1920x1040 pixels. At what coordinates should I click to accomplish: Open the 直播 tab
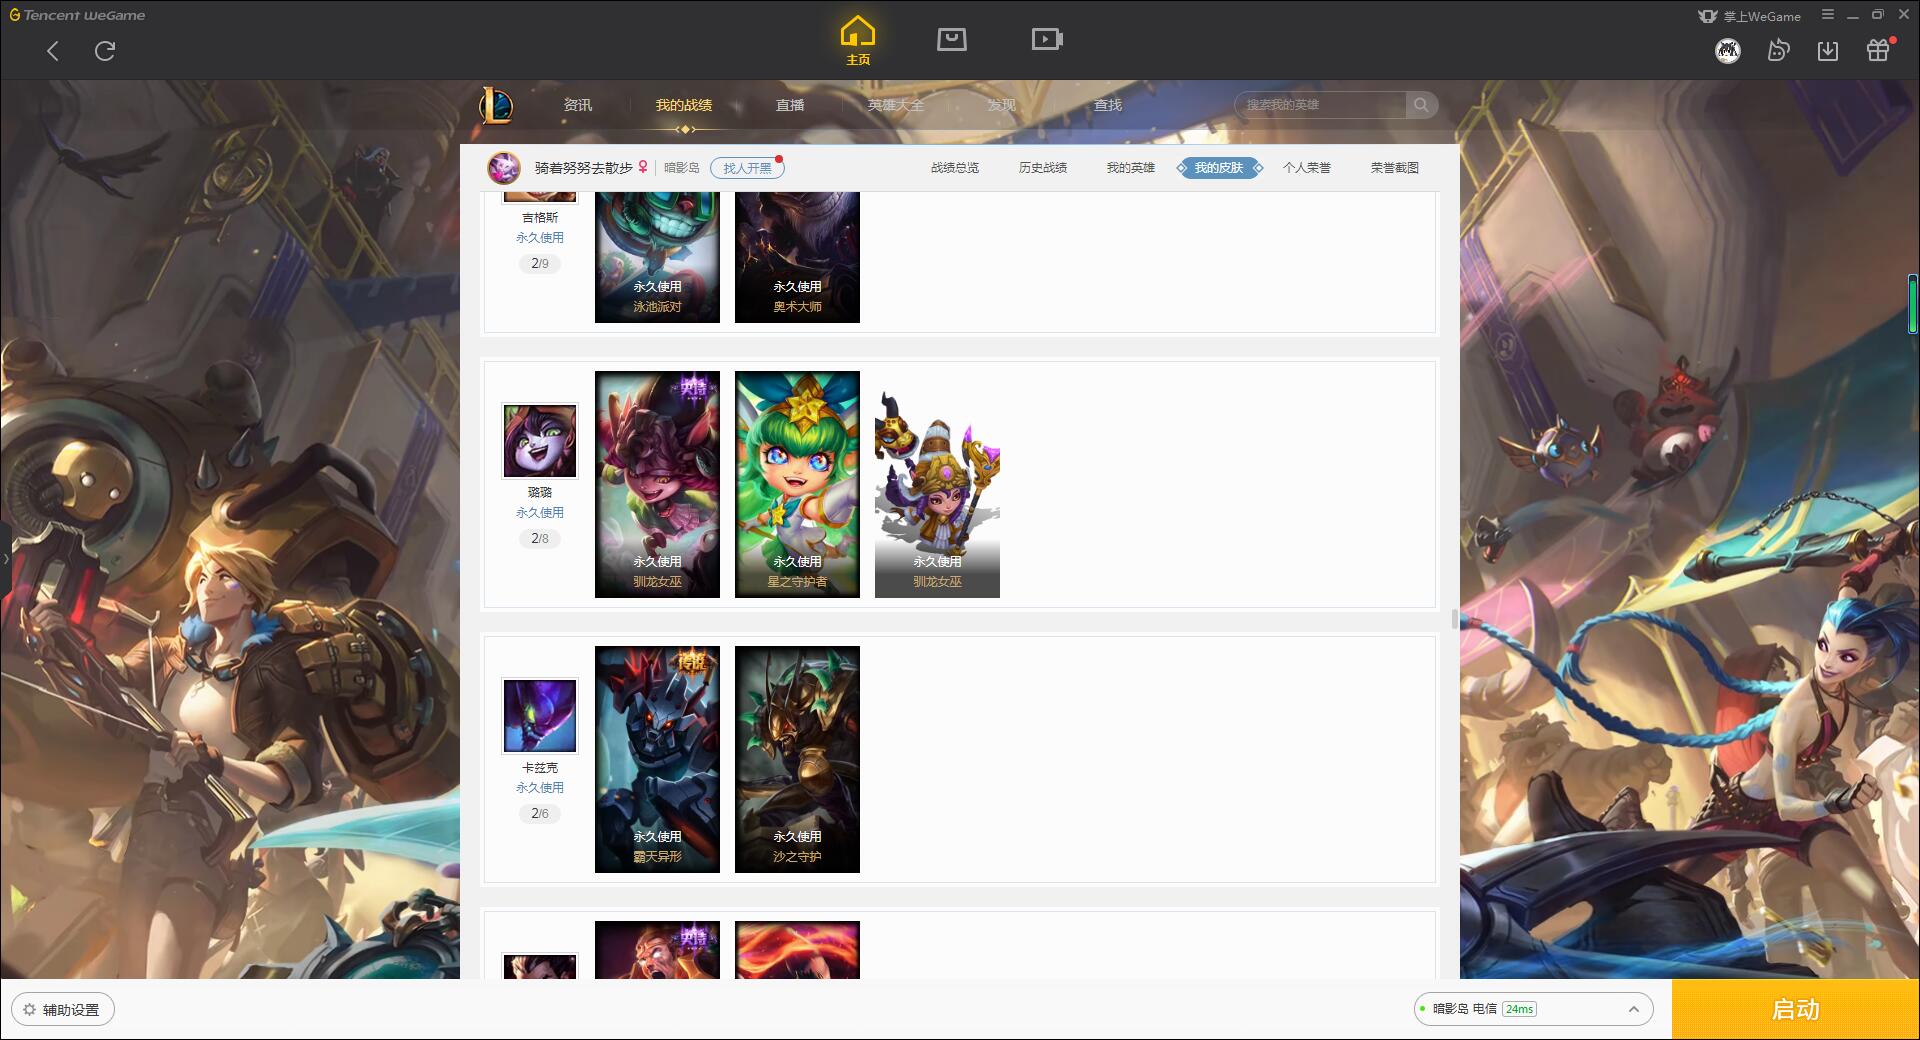tap(790, 105)
